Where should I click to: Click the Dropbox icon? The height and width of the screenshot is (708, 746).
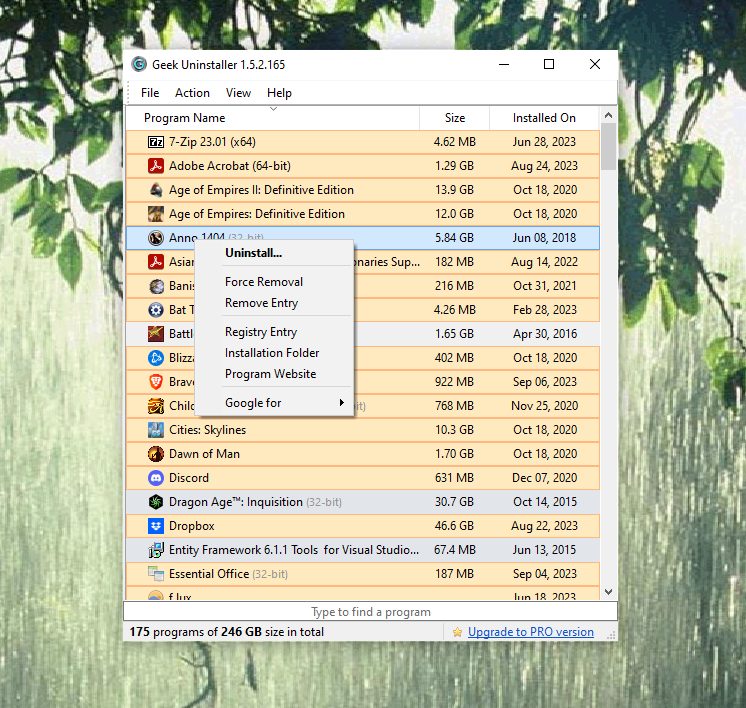click(x=156, y=526)
